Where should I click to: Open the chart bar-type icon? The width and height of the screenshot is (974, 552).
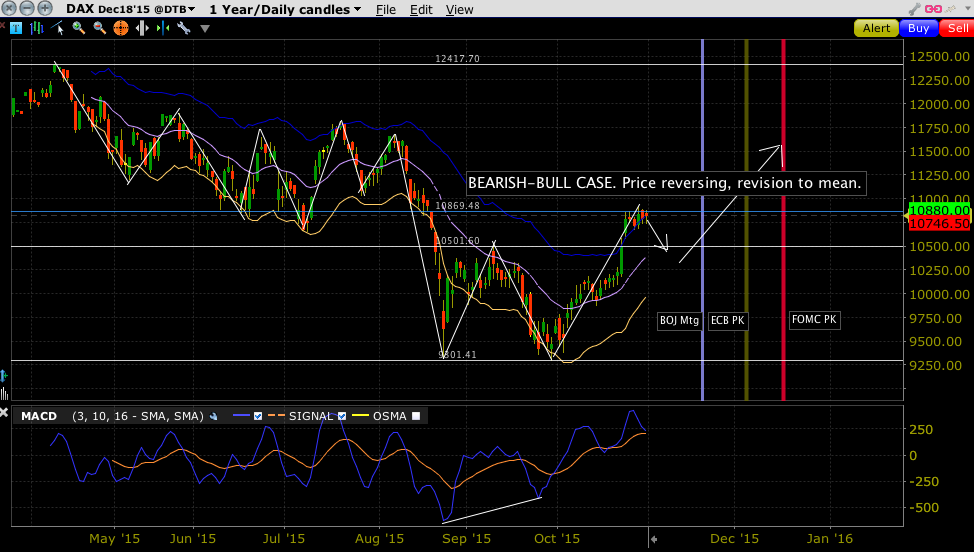pyautogui.click(x=37, y=28)
